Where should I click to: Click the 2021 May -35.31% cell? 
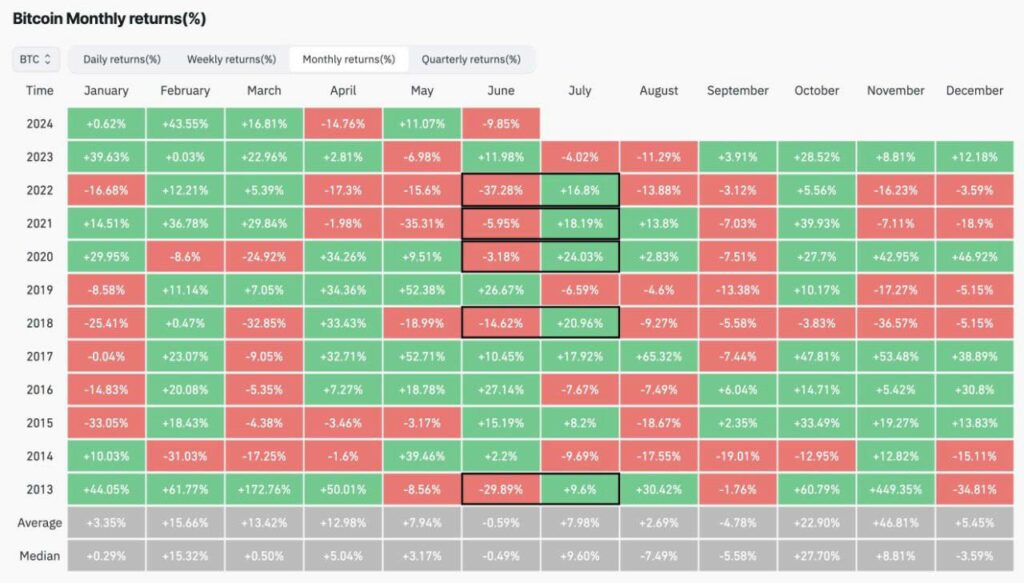coord(422,224)
